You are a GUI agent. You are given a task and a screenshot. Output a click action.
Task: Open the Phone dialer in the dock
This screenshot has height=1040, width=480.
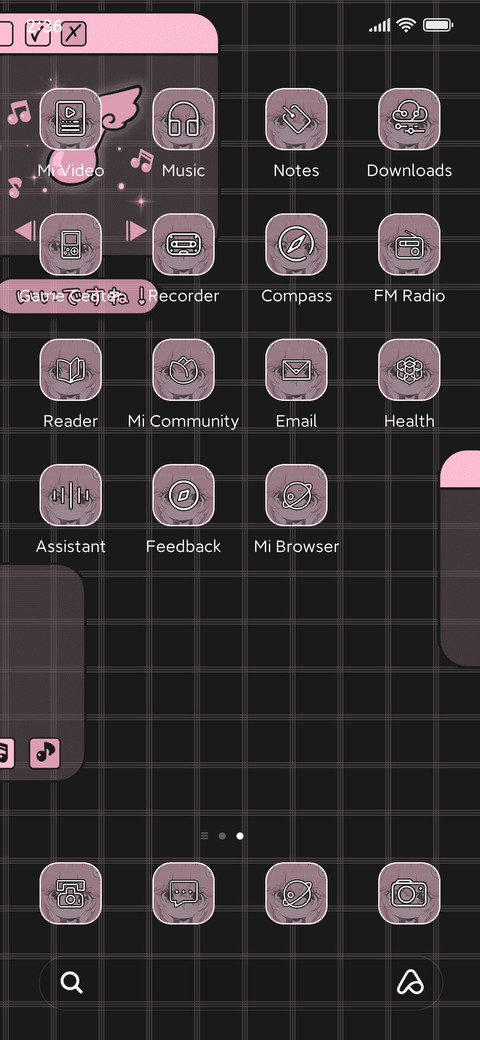pos(70,893)
